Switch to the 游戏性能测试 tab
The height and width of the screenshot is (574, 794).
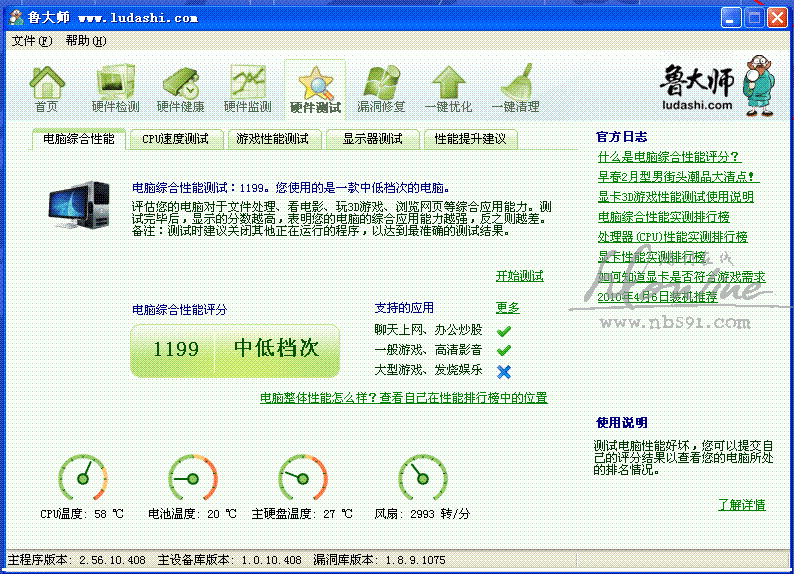272,139
